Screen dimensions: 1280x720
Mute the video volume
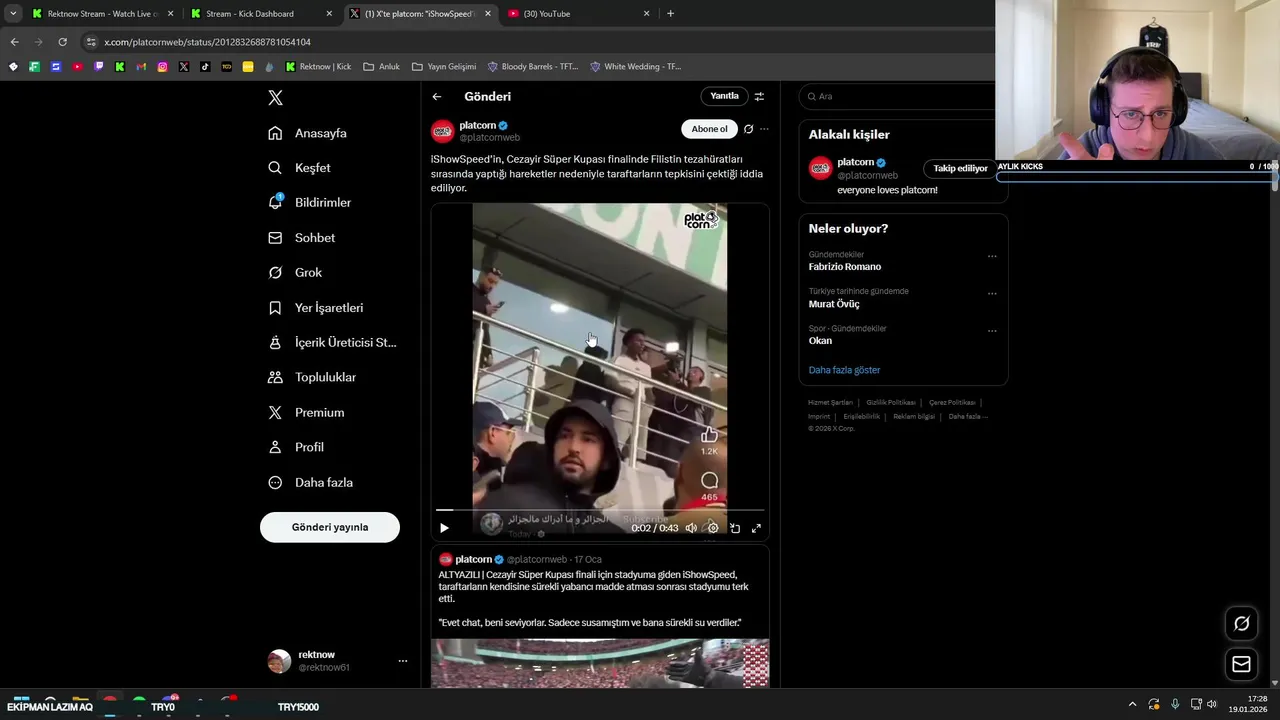pyautogui.click(x=691, y=528)
